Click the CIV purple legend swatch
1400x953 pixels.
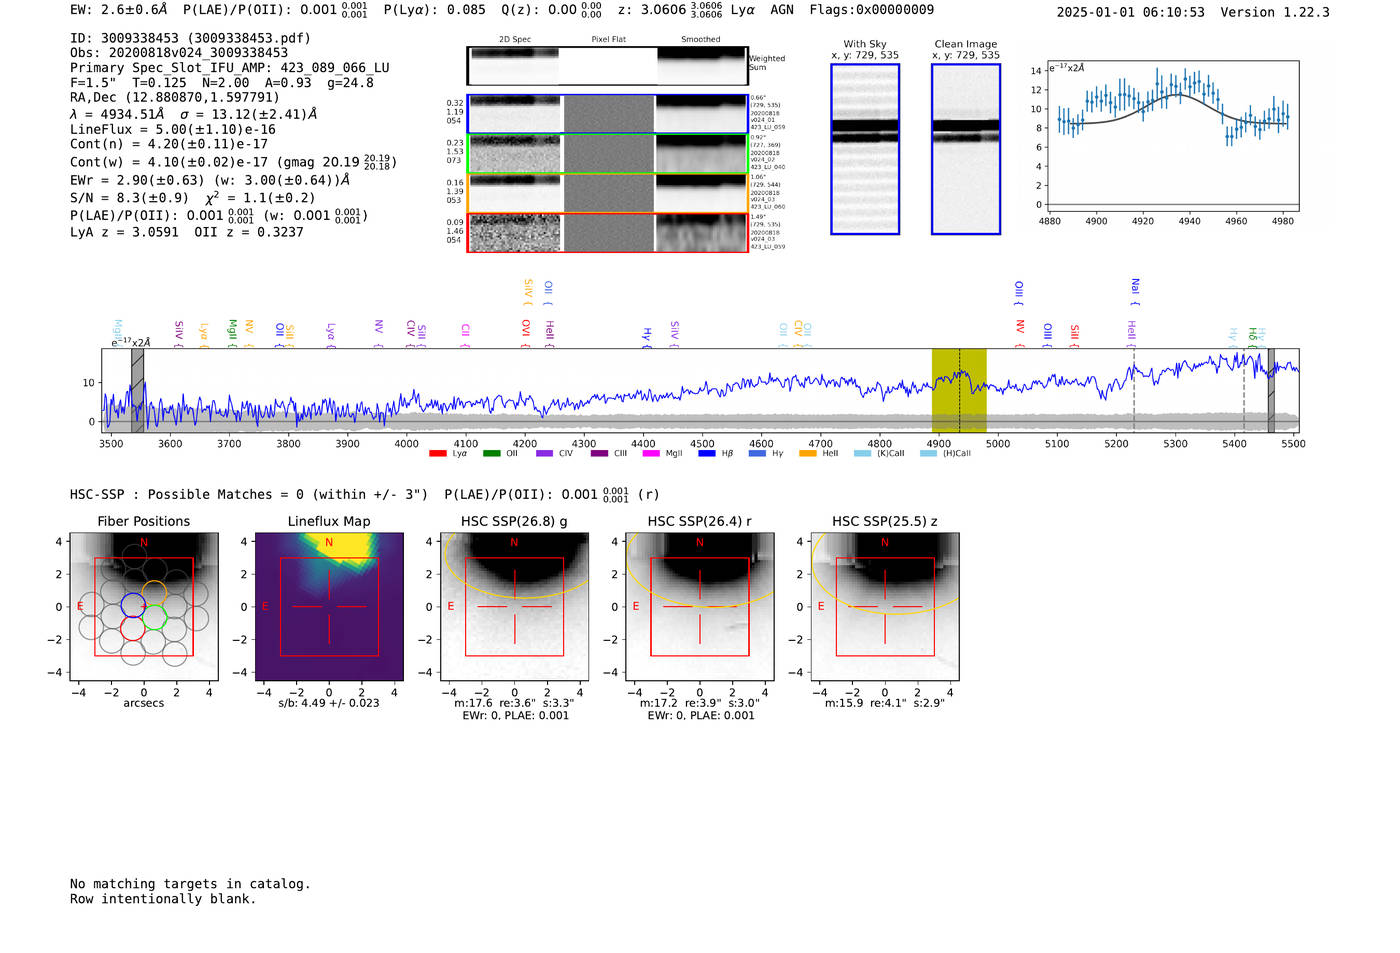[544, 453]
